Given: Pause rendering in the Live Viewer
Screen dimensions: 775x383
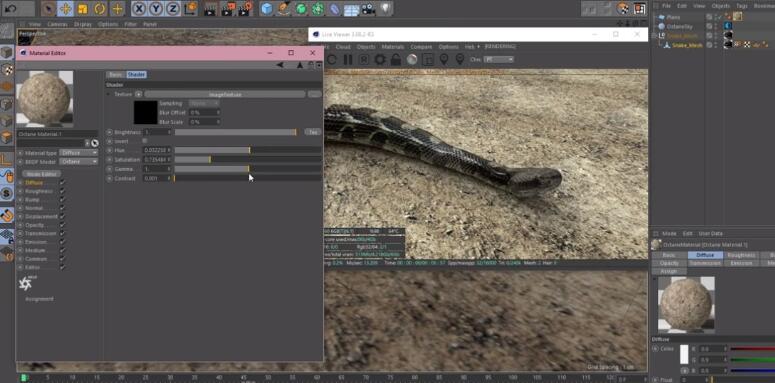Looking at the screenshot, I should coord(348,60).
